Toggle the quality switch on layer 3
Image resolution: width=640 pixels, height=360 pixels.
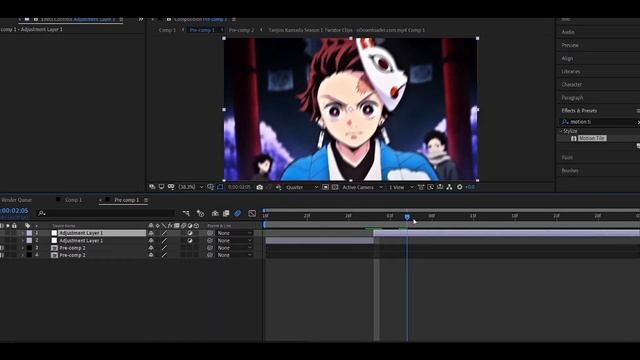(x=164, y=248)
